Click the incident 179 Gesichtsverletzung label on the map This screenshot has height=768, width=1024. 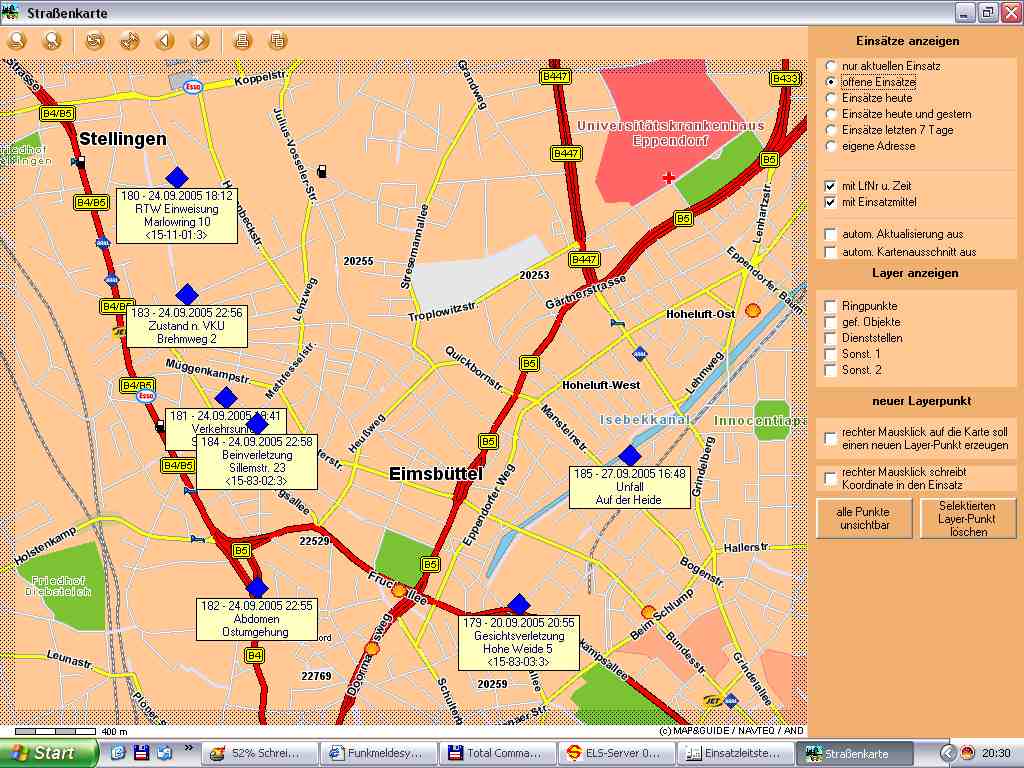(x=518, y=642)
